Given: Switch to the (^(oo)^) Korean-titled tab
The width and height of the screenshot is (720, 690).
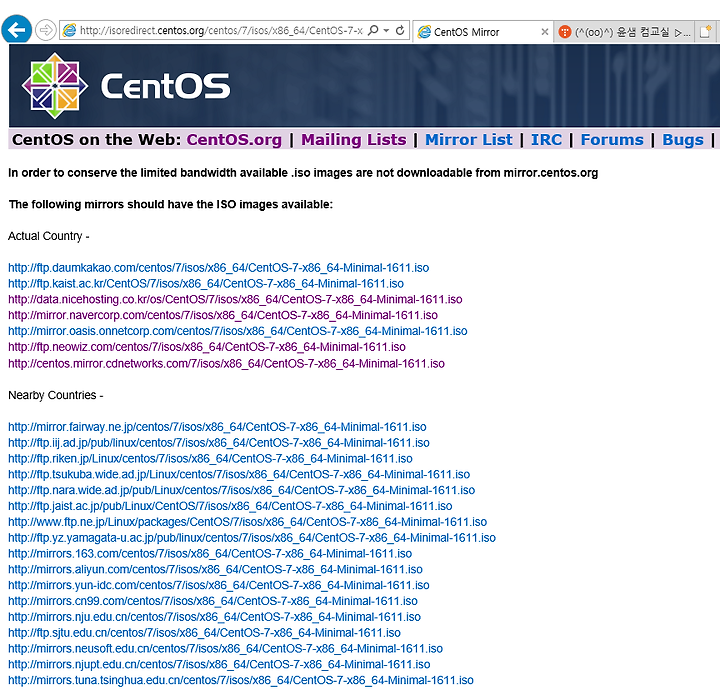Looking at the screenshot, I should (x=624, y=32).
